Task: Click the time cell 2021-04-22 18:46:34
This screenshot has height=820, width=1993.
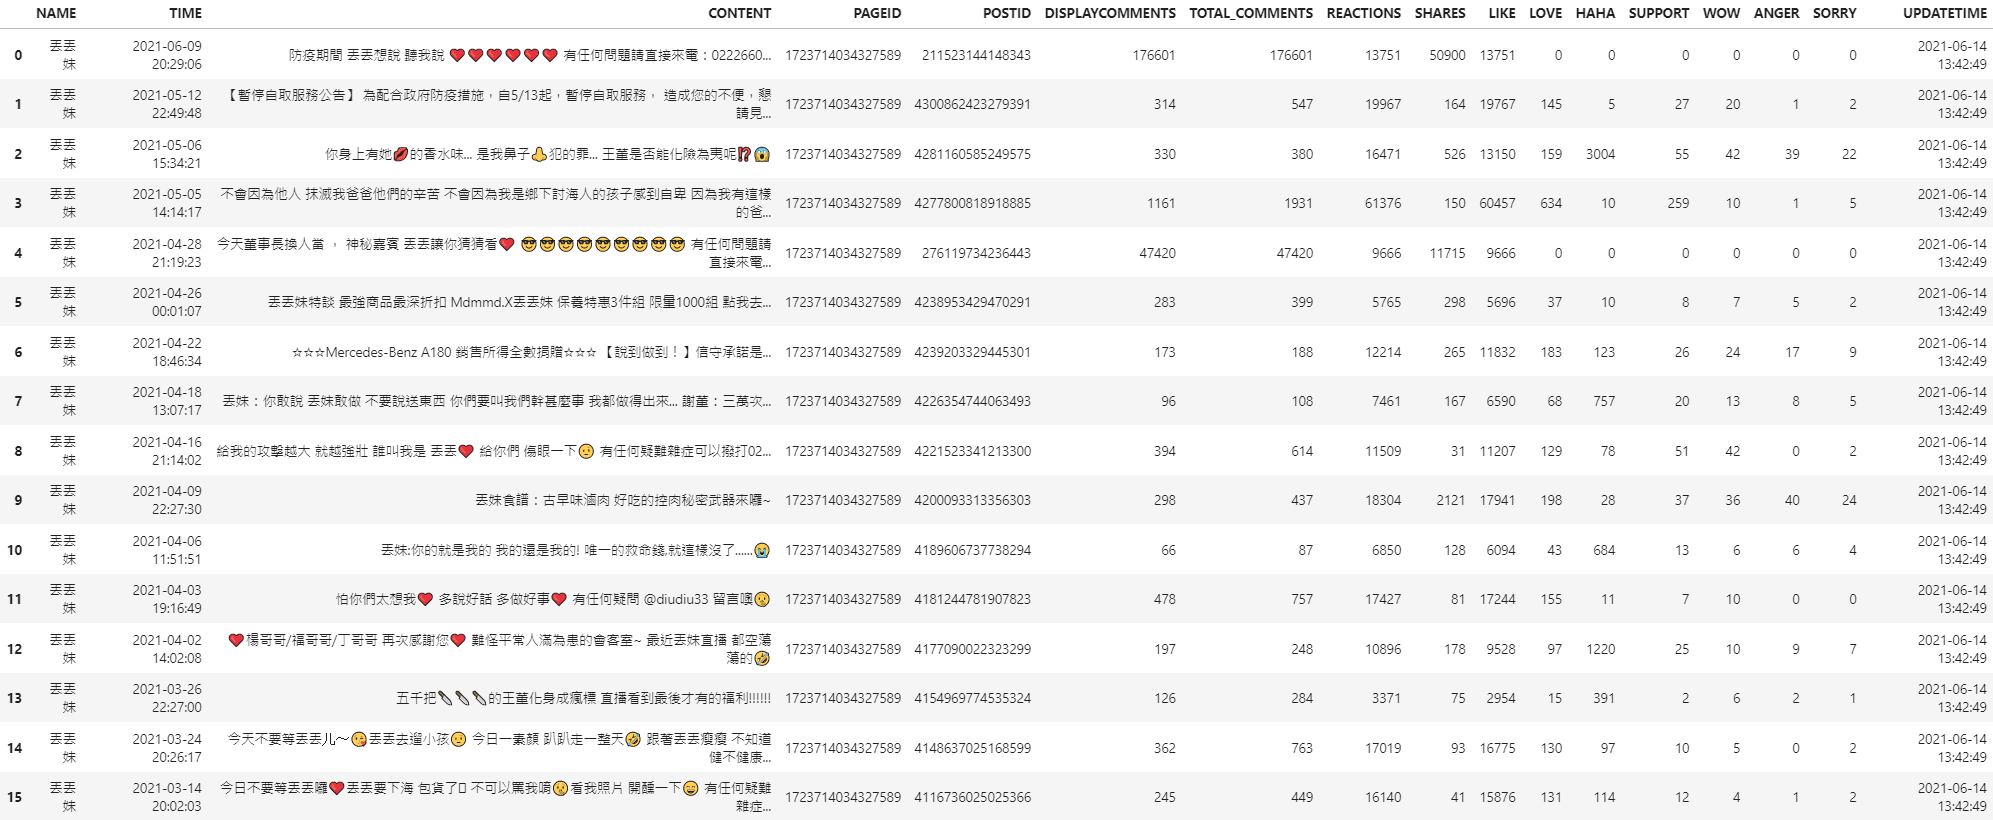Action: click(x=167, y=352)
